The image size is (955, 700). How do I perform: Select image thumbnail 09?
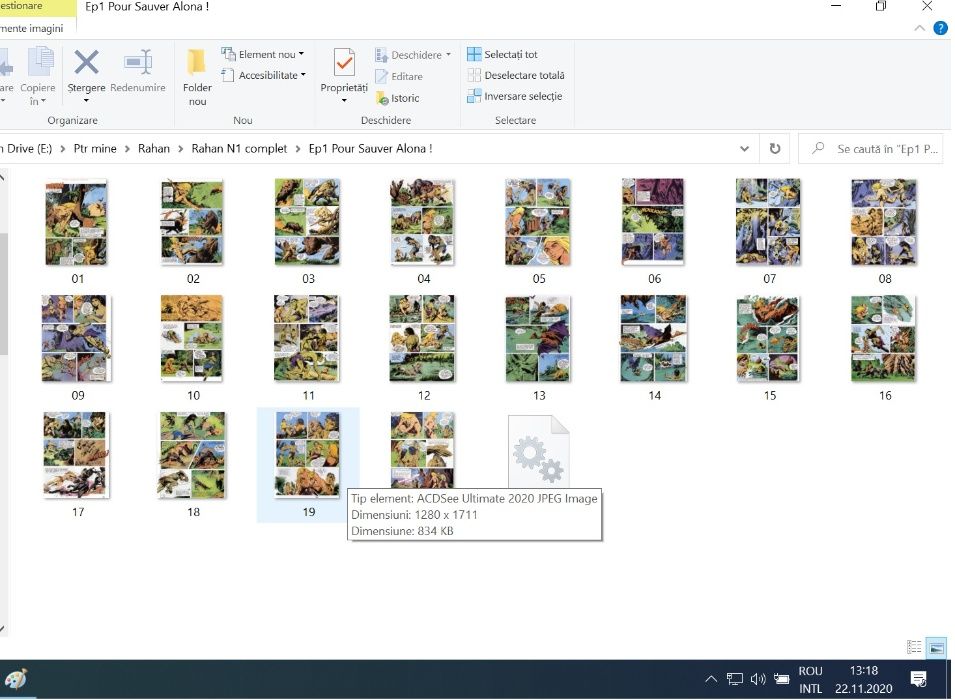pyautogui.click(x=77, y=339)
